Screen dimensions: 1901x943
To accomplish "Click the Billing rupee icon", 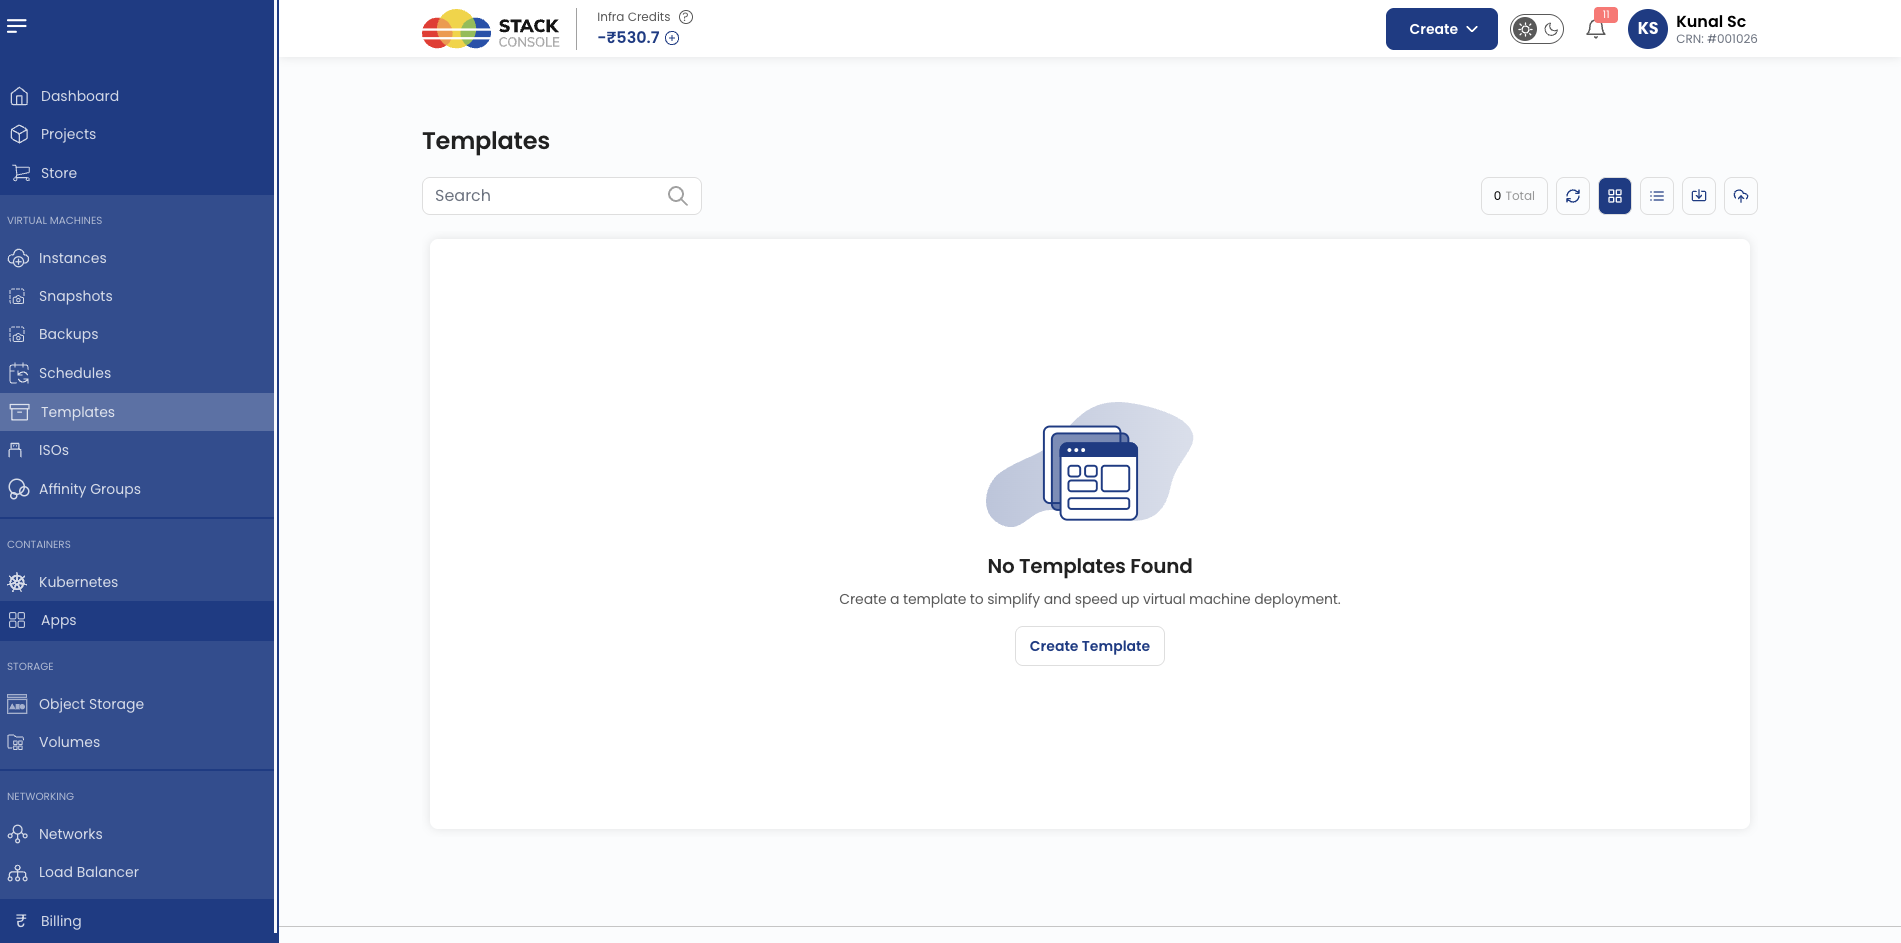I will pyautogui.click(x=21, y=921).
